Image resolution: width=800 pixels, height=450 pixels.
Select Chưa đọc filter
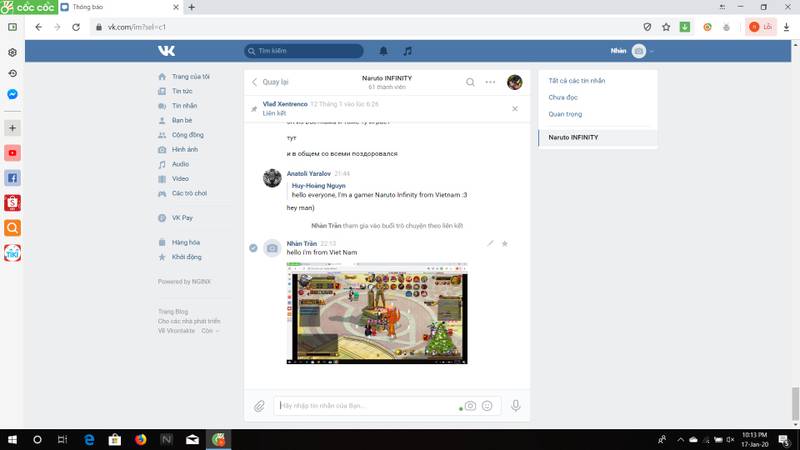[x=563, y=97]
